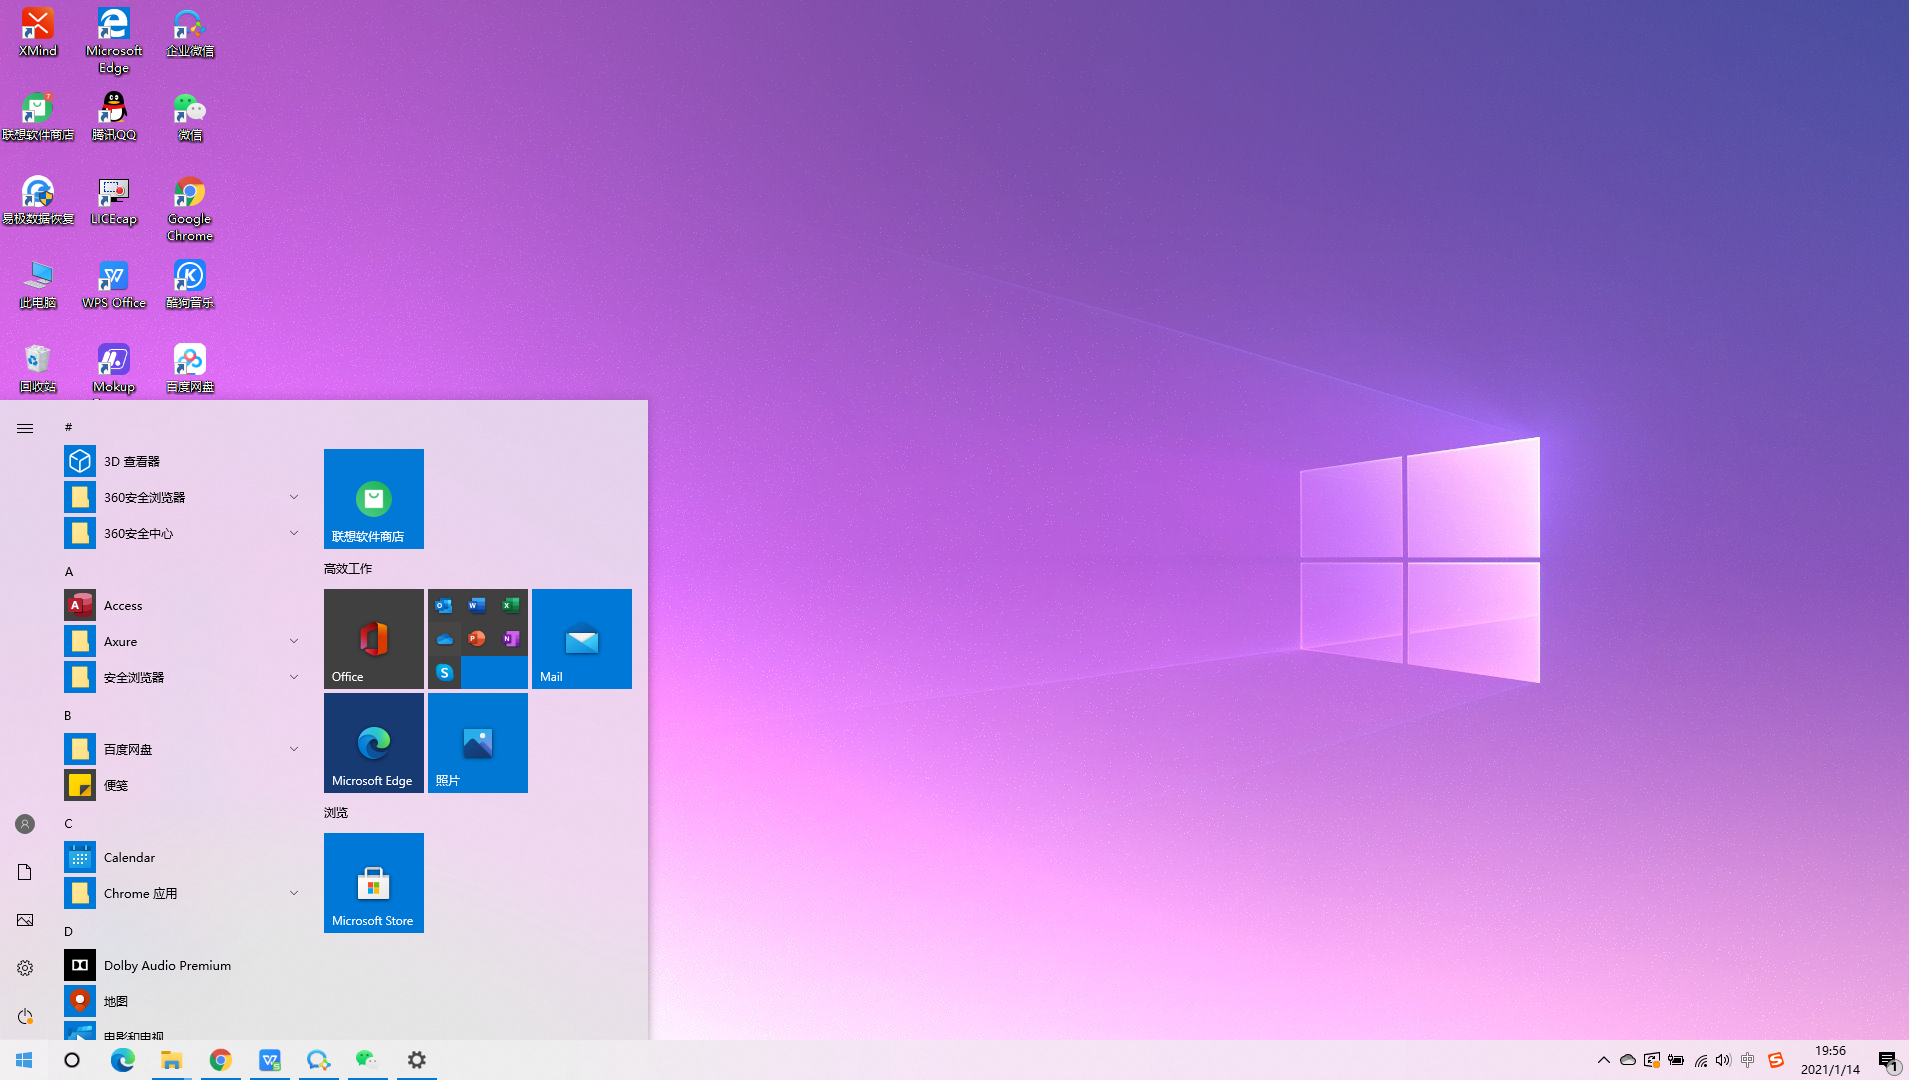Viewport: 1909px width, 1080px height.
Task: Click the letter C section header
Action: (x=69, y=824)
